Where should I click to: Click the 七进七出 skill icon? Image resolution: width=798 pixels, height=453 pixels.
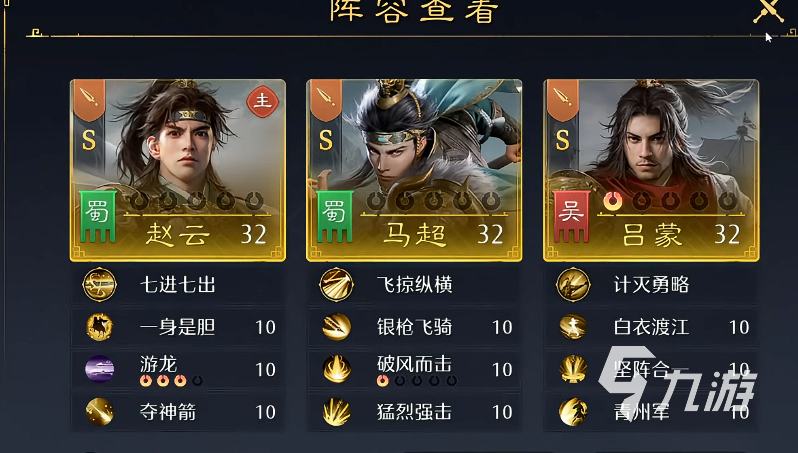[100, 285]
